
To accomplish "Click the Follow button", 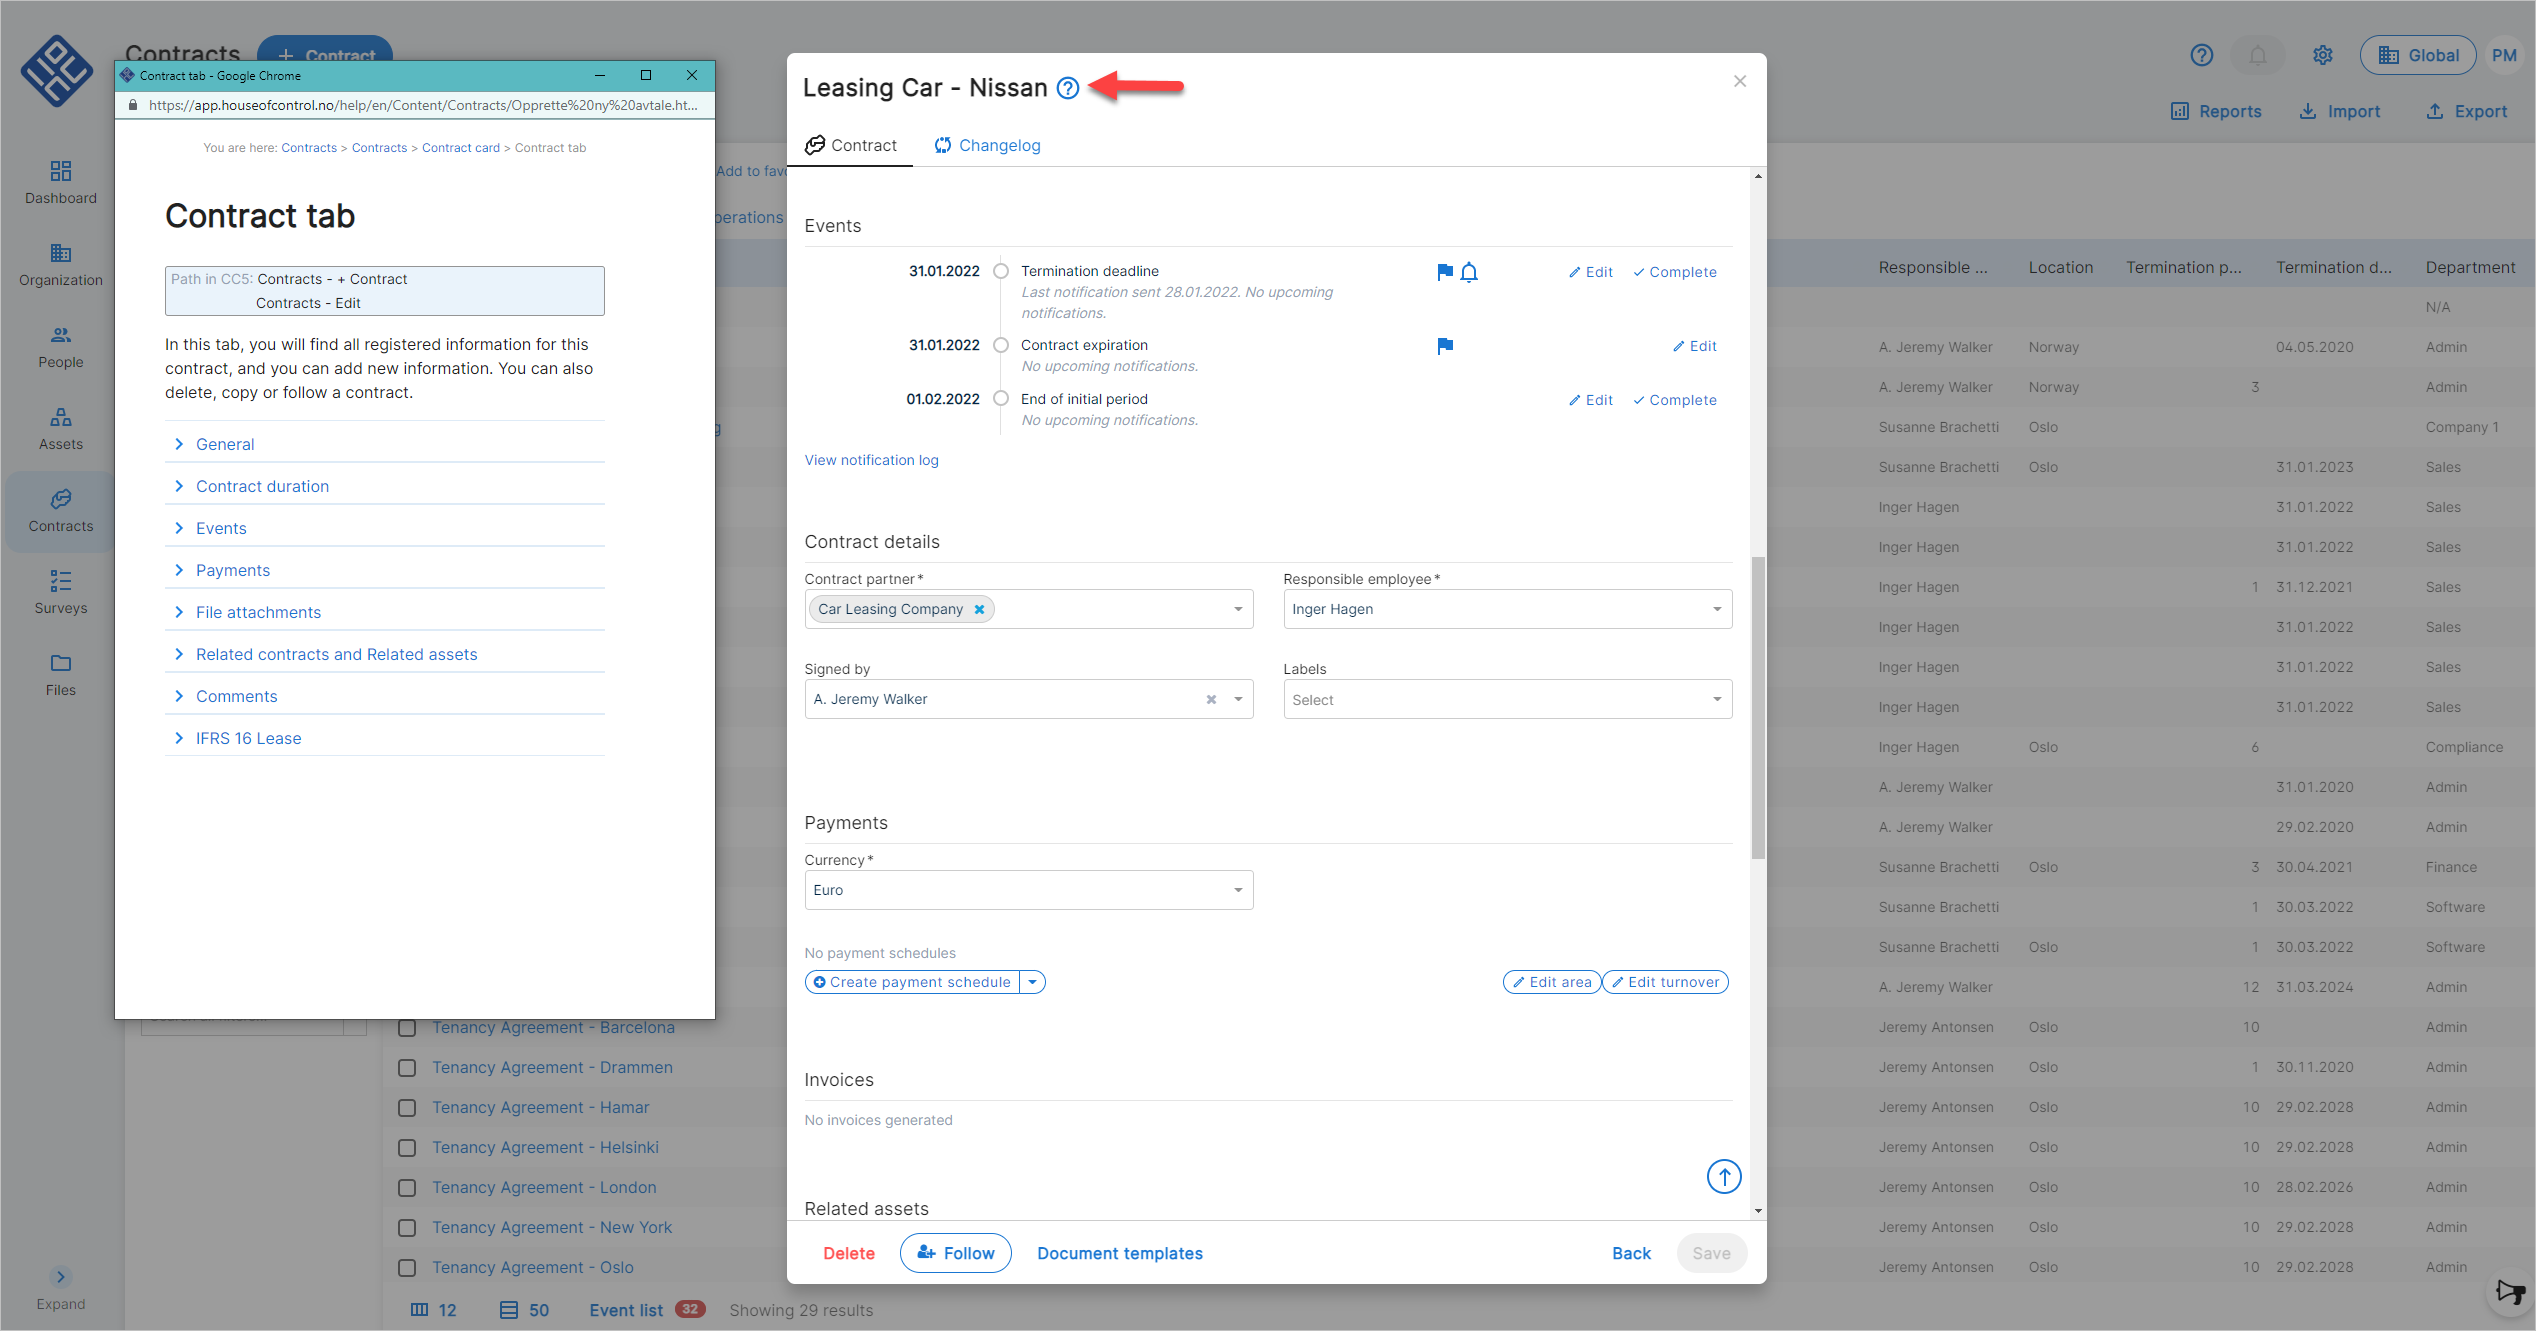I will 956,1253.
